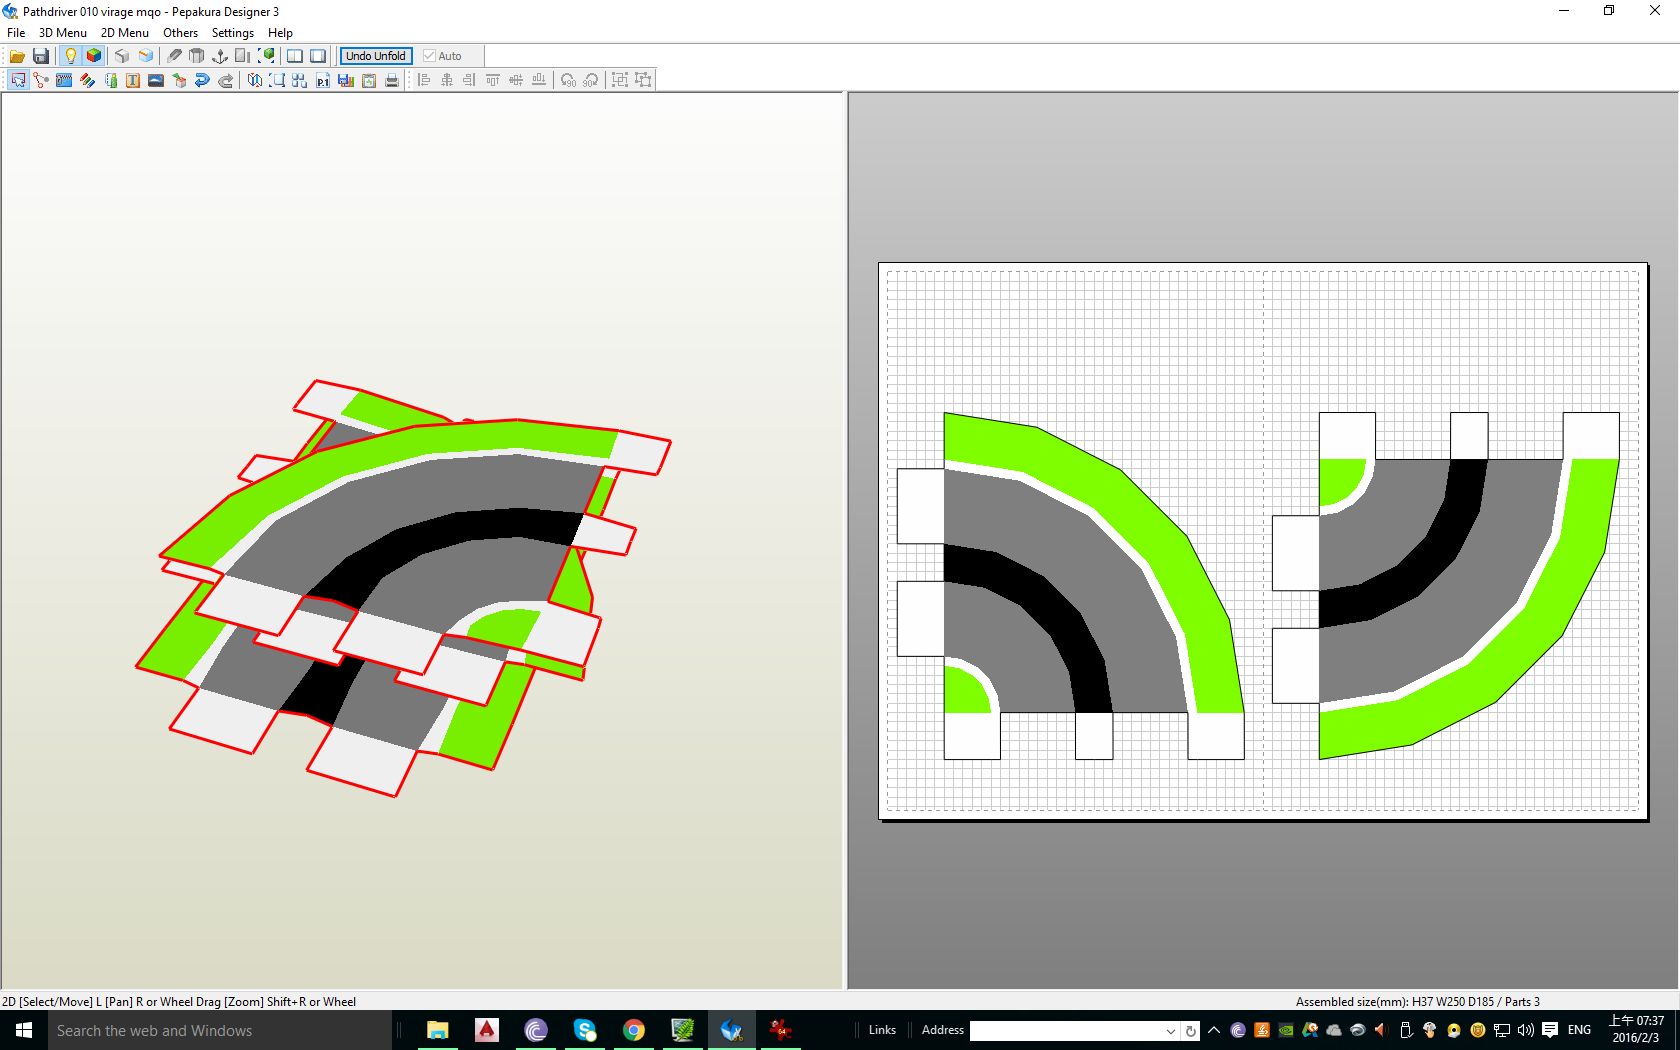Screen dimensions: 1680x1050
Task: Click the align bottom icon
Action: click(x=539, y=80)
